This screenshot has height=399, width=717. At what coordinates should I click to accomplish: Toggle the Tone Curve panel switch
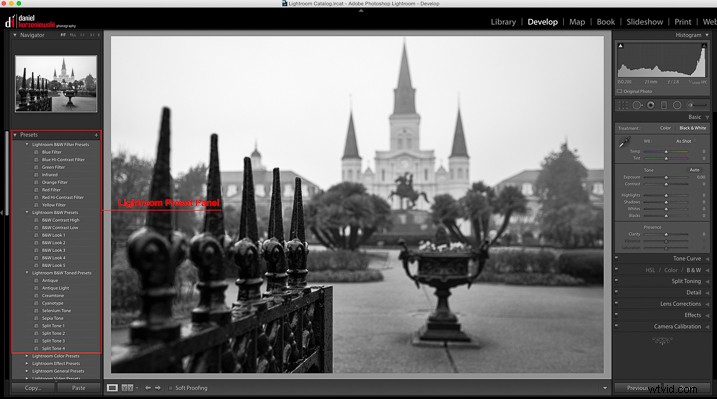(x=617, y=258)
